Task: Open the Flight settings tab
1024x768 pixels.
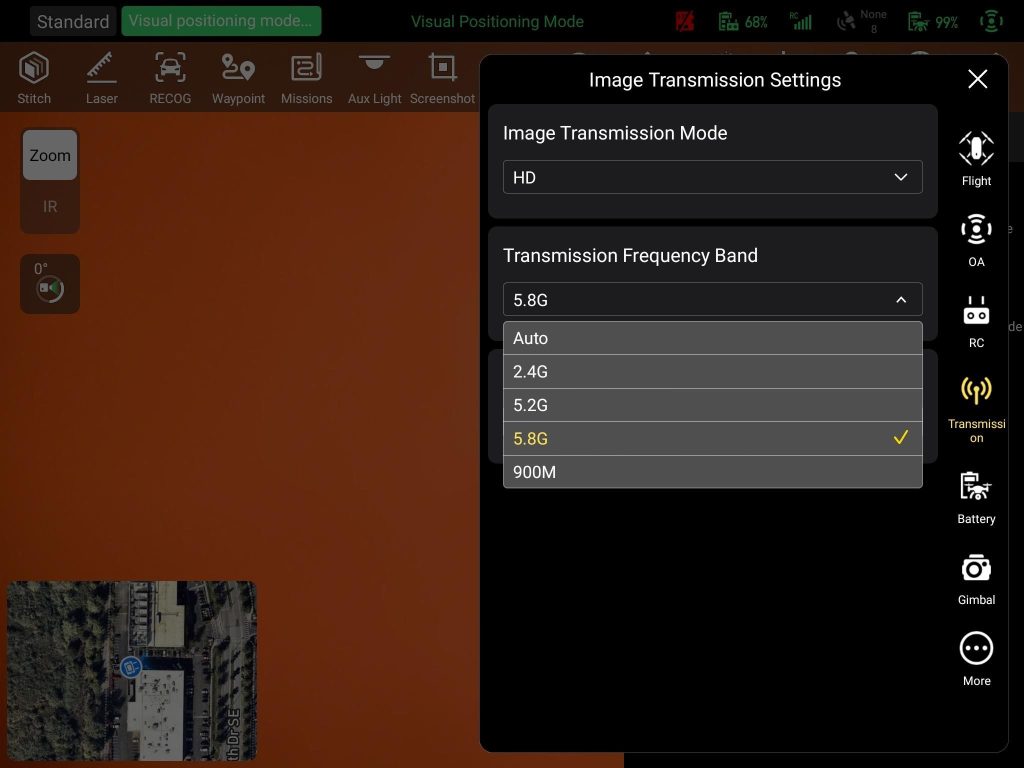Action: [x=976, y=160]
